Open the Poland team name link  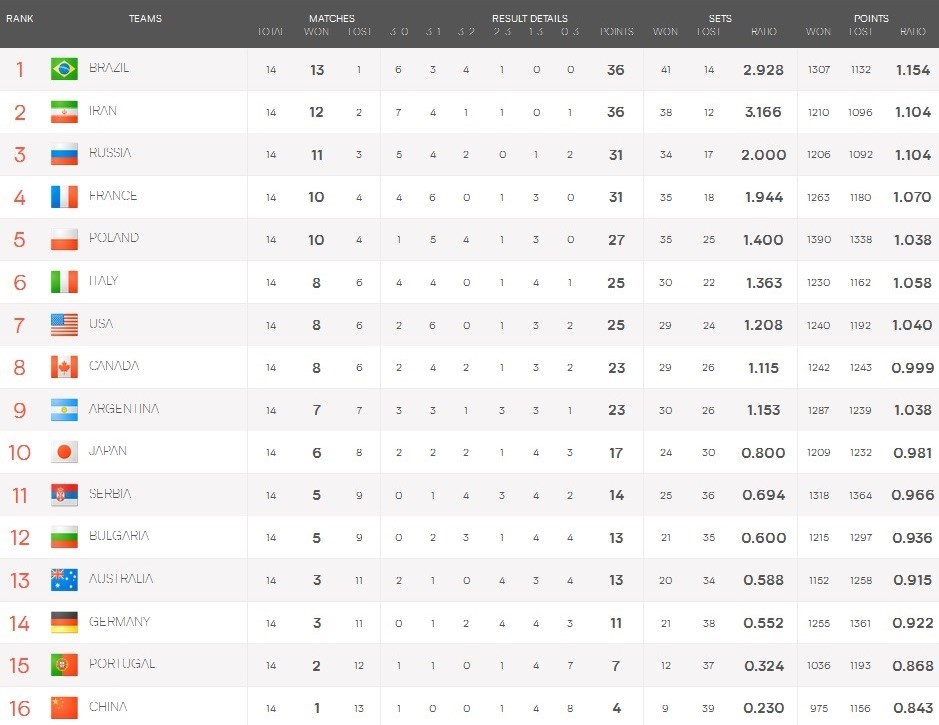[114, 238]
